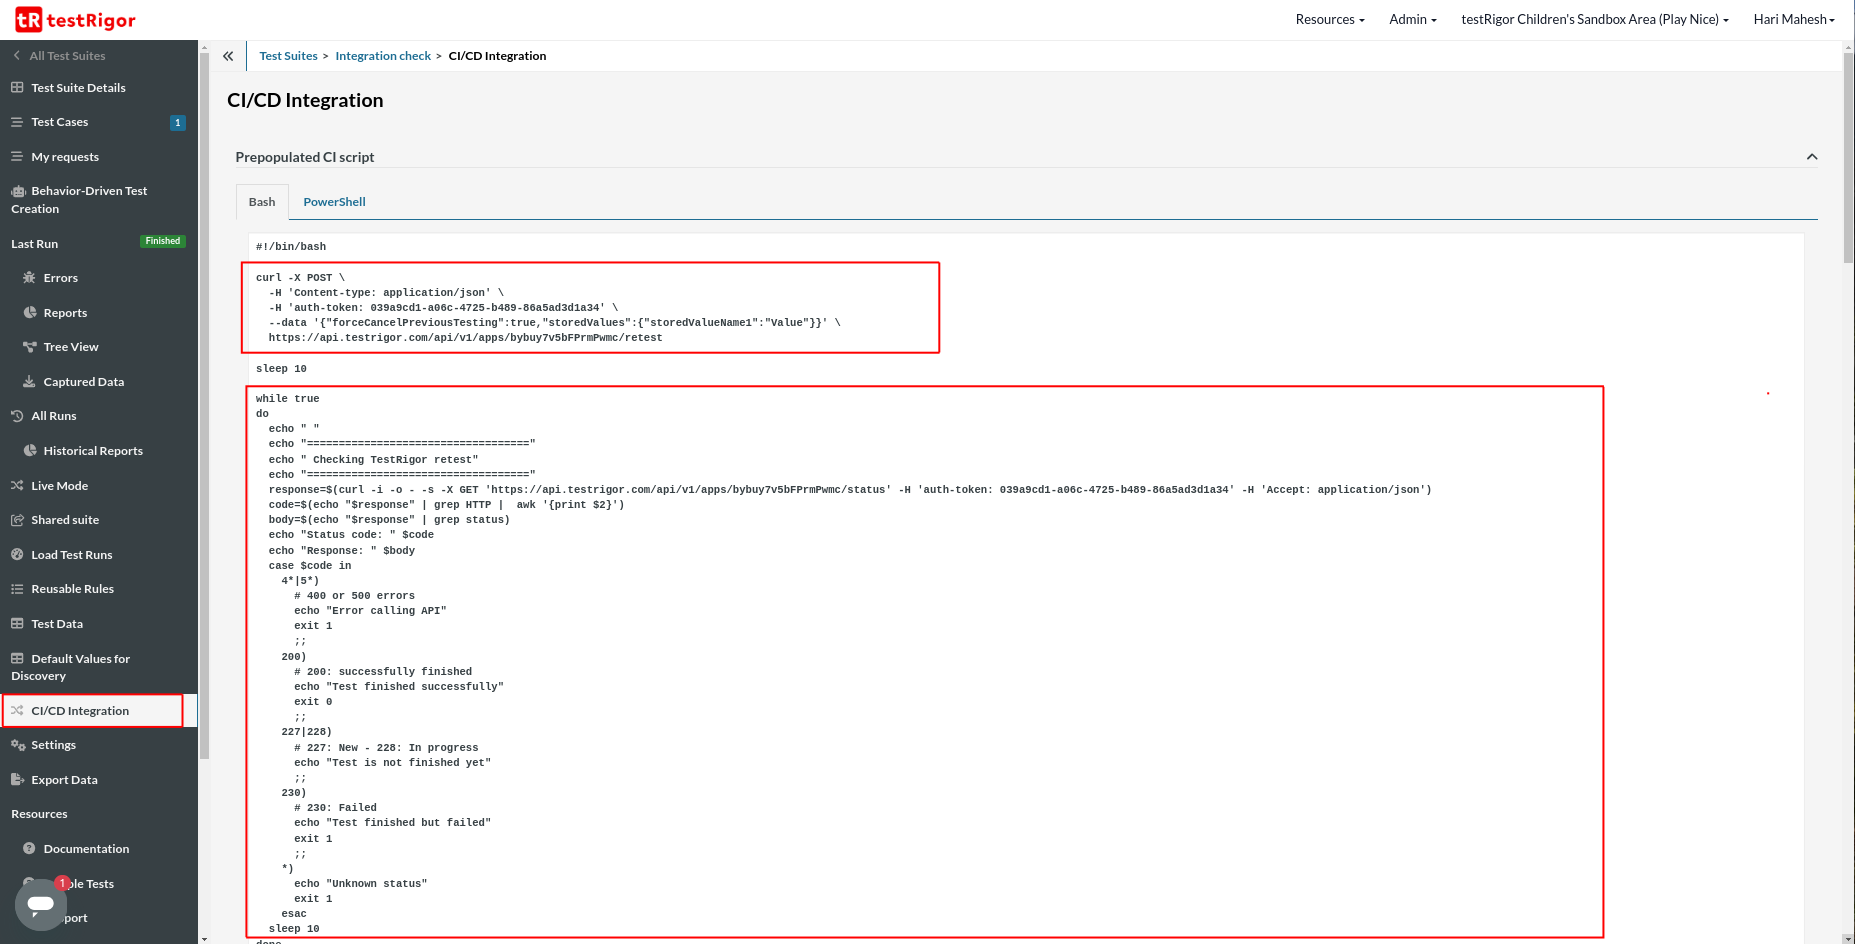
Task: Open Tree View in sidebar
Action: (x=70, y=347)
